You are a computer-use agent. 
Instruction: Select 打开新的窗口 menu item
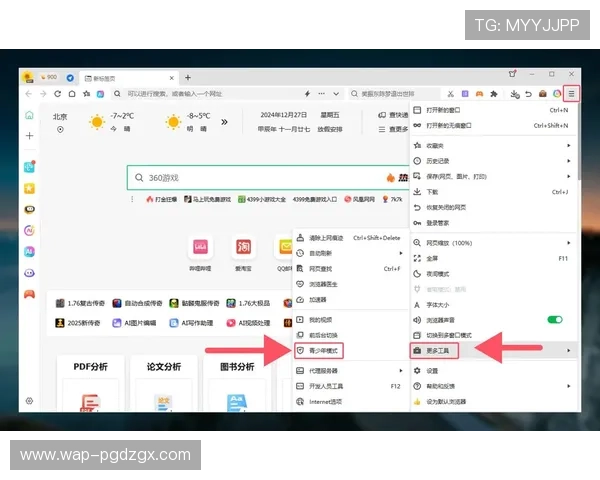tap(493, 110)
